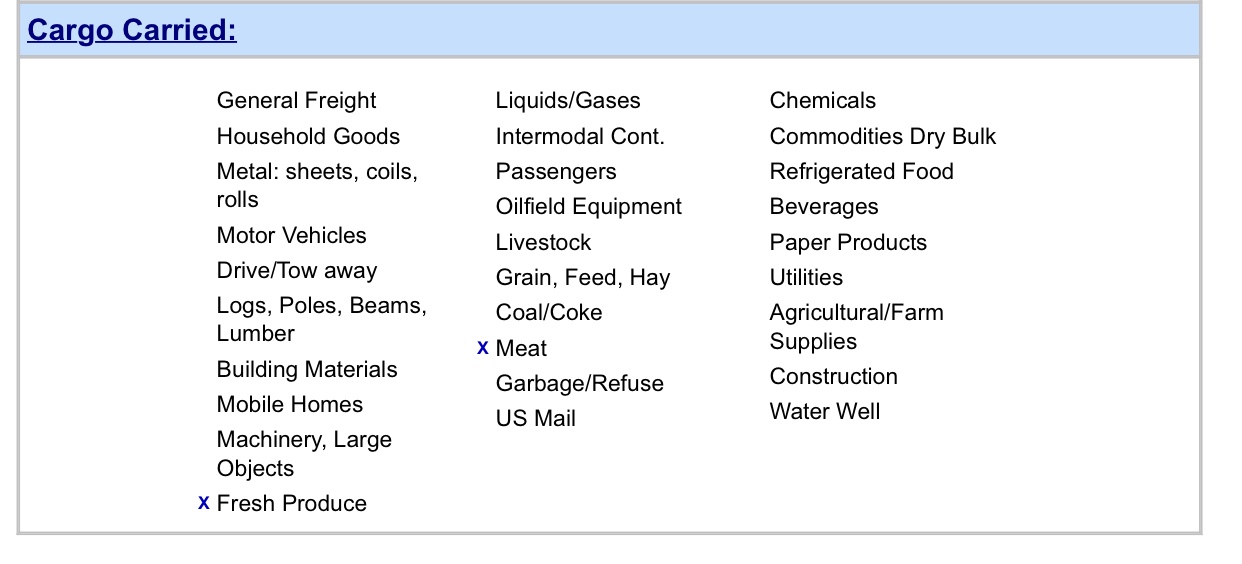Select the Household Goods entry
1242x564 pixels.
308,136
